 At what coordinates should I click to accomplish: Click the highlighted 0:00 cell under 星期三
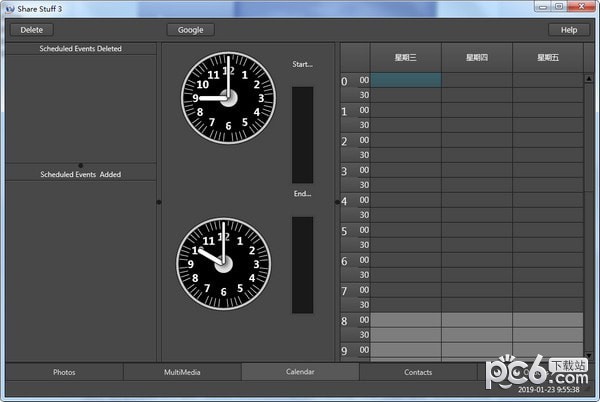(405, 80)
